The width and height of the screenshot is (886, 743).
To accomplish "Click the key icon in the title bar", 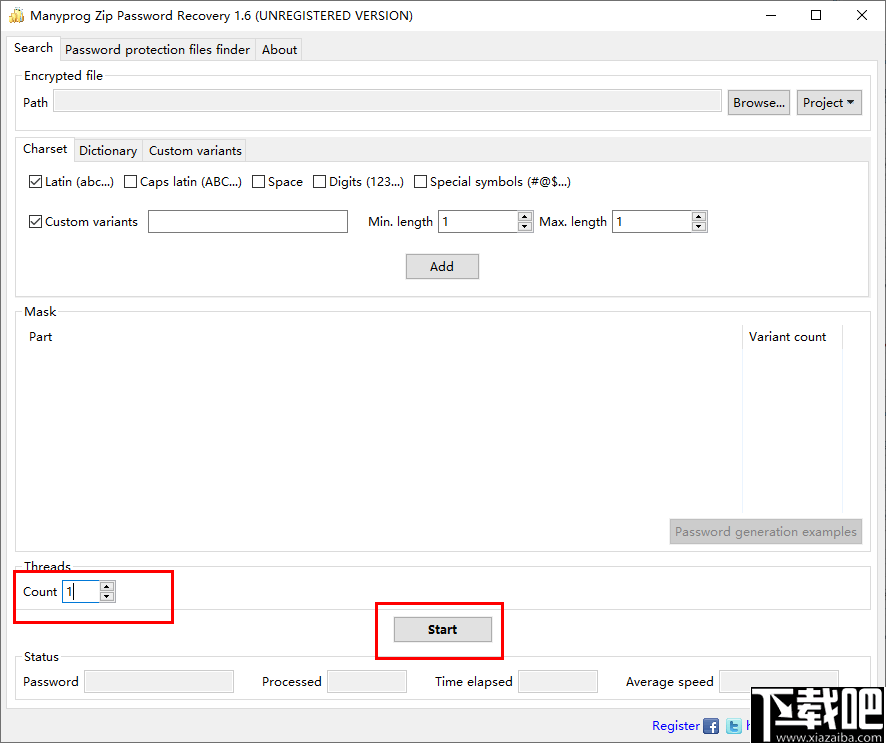I will 16,15.
